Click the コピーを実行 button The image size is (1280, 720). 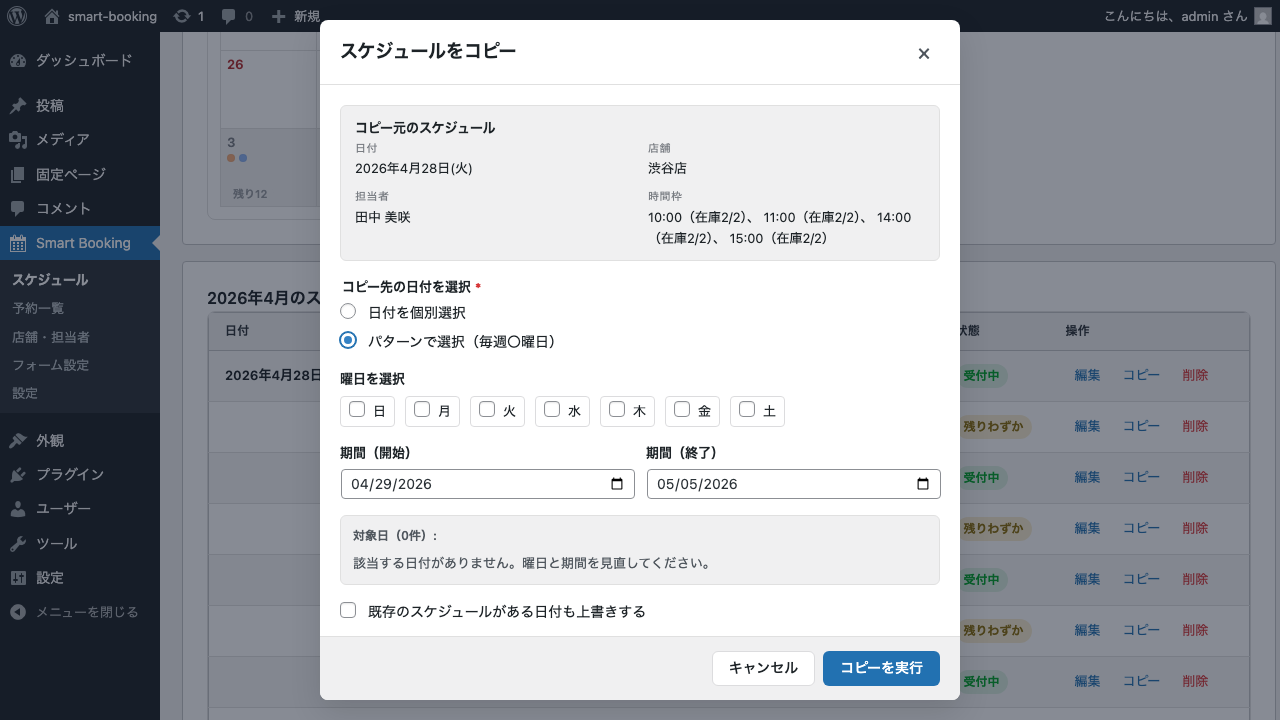pos(881,668)
